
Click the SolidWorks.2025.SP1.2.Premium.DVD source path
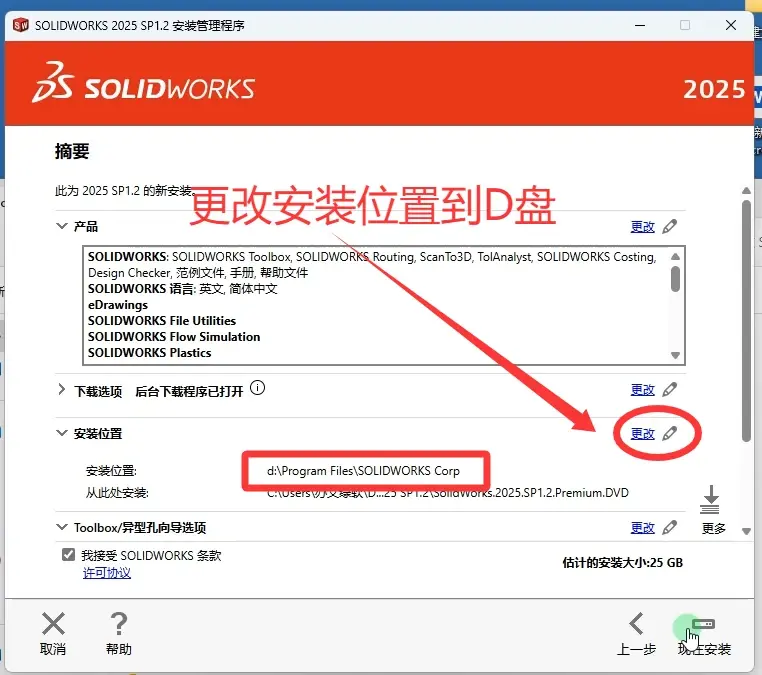pyautogui.click(x=448, y=493)
